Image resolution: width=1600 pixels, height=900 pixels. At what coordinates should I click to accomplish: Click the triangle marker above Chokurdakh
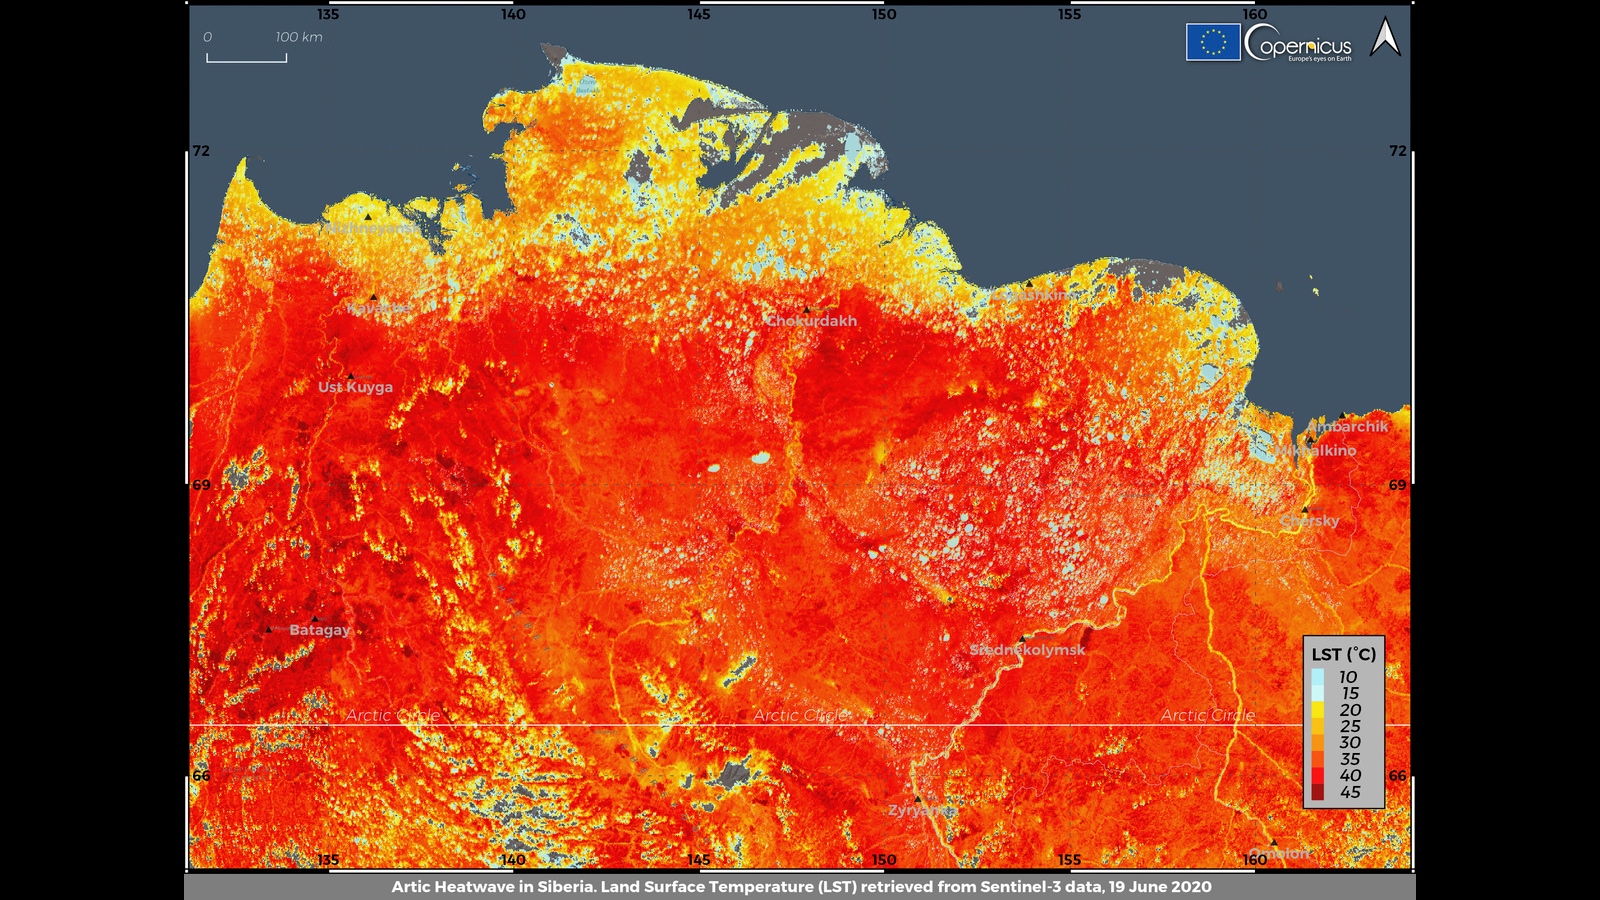coord(807,309)
